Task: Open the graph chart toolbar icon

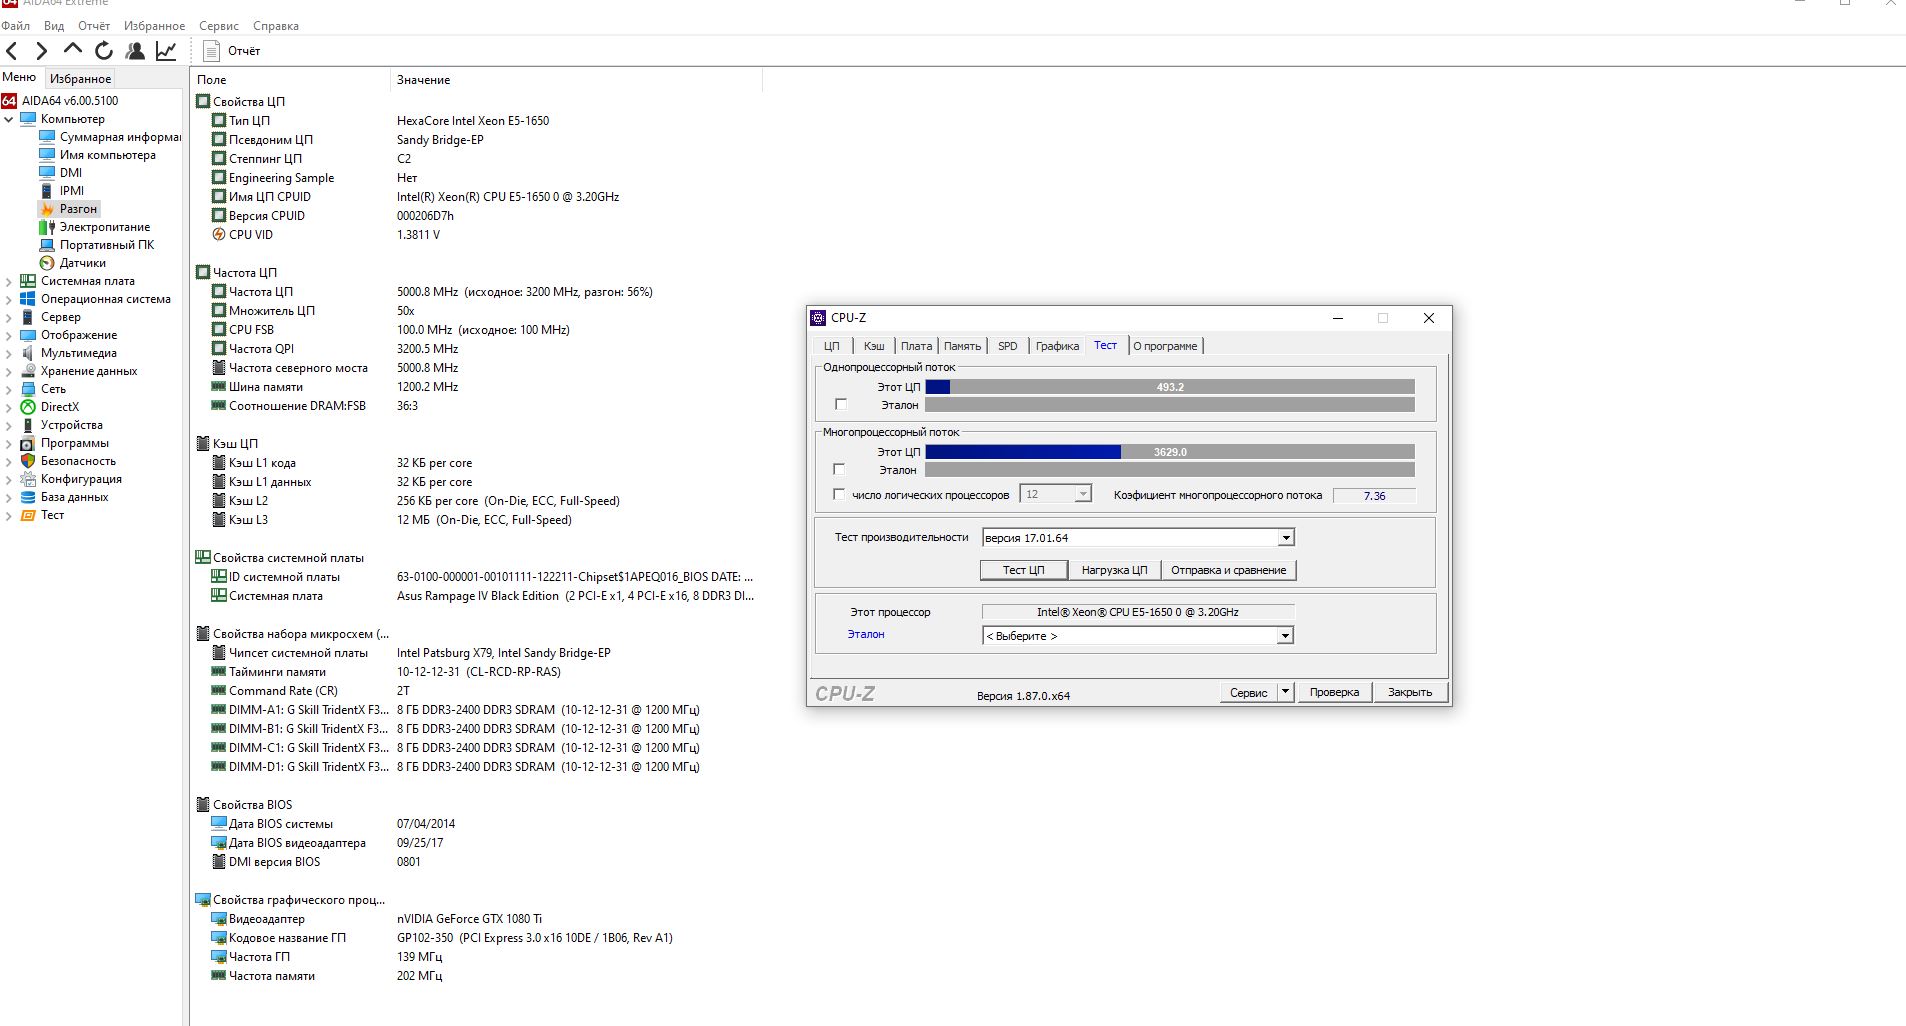Action: click(x=166, y=51)
